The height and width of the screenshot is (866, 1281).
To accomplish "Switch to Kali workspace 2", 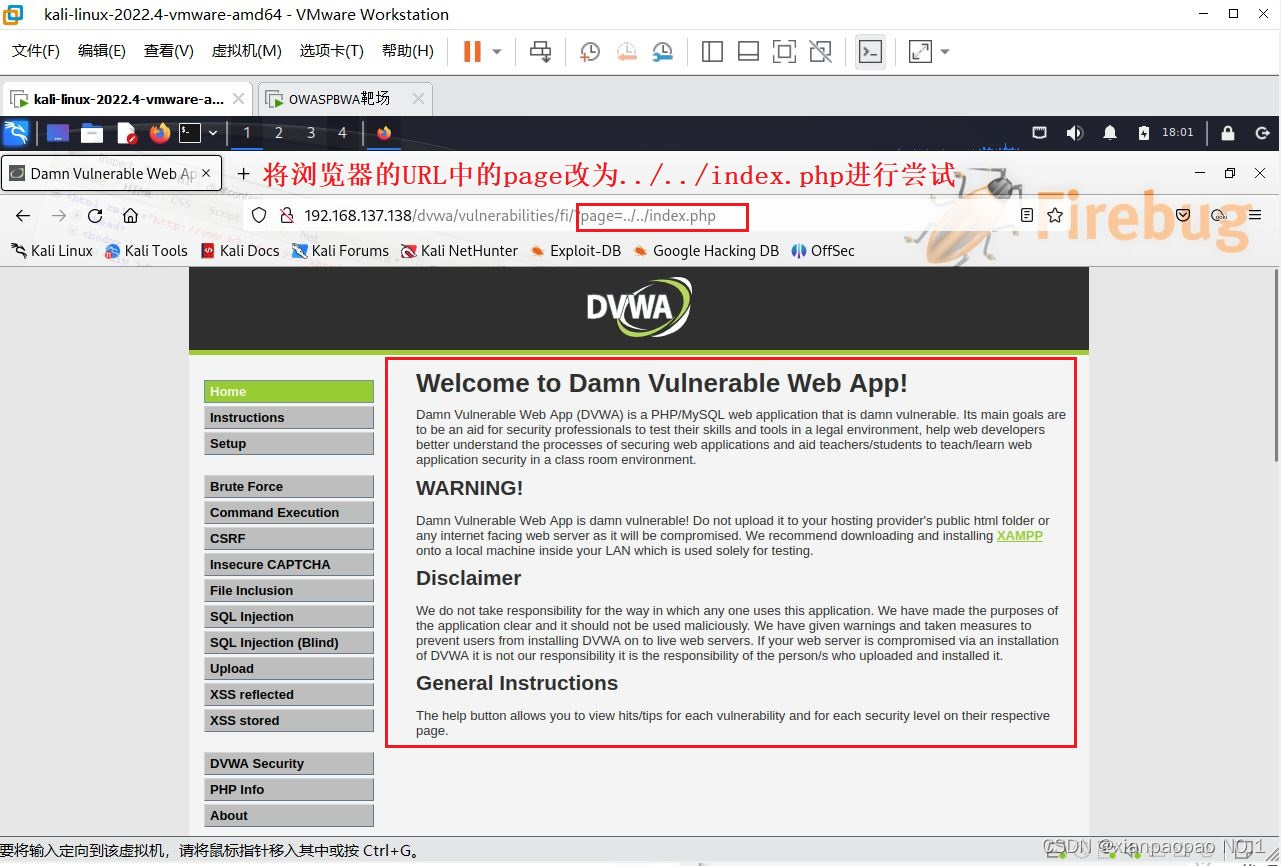I will 279,133.
